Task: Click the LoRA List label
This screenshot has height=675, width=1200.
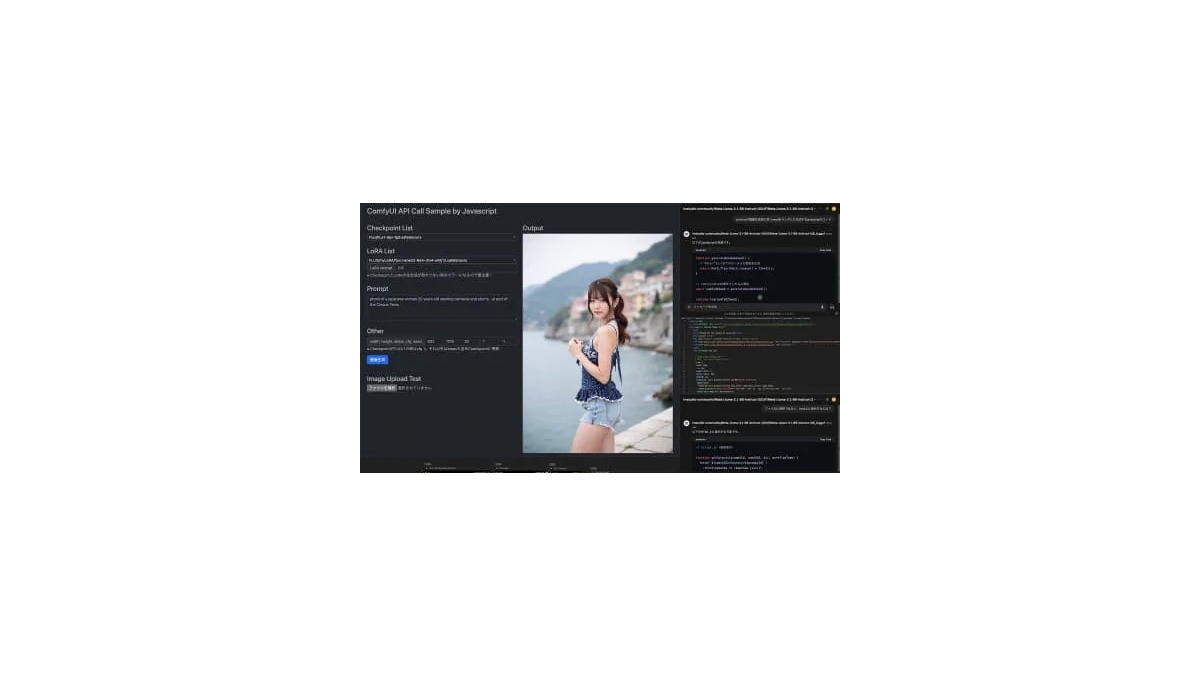Action: click(x=381, y=250)
